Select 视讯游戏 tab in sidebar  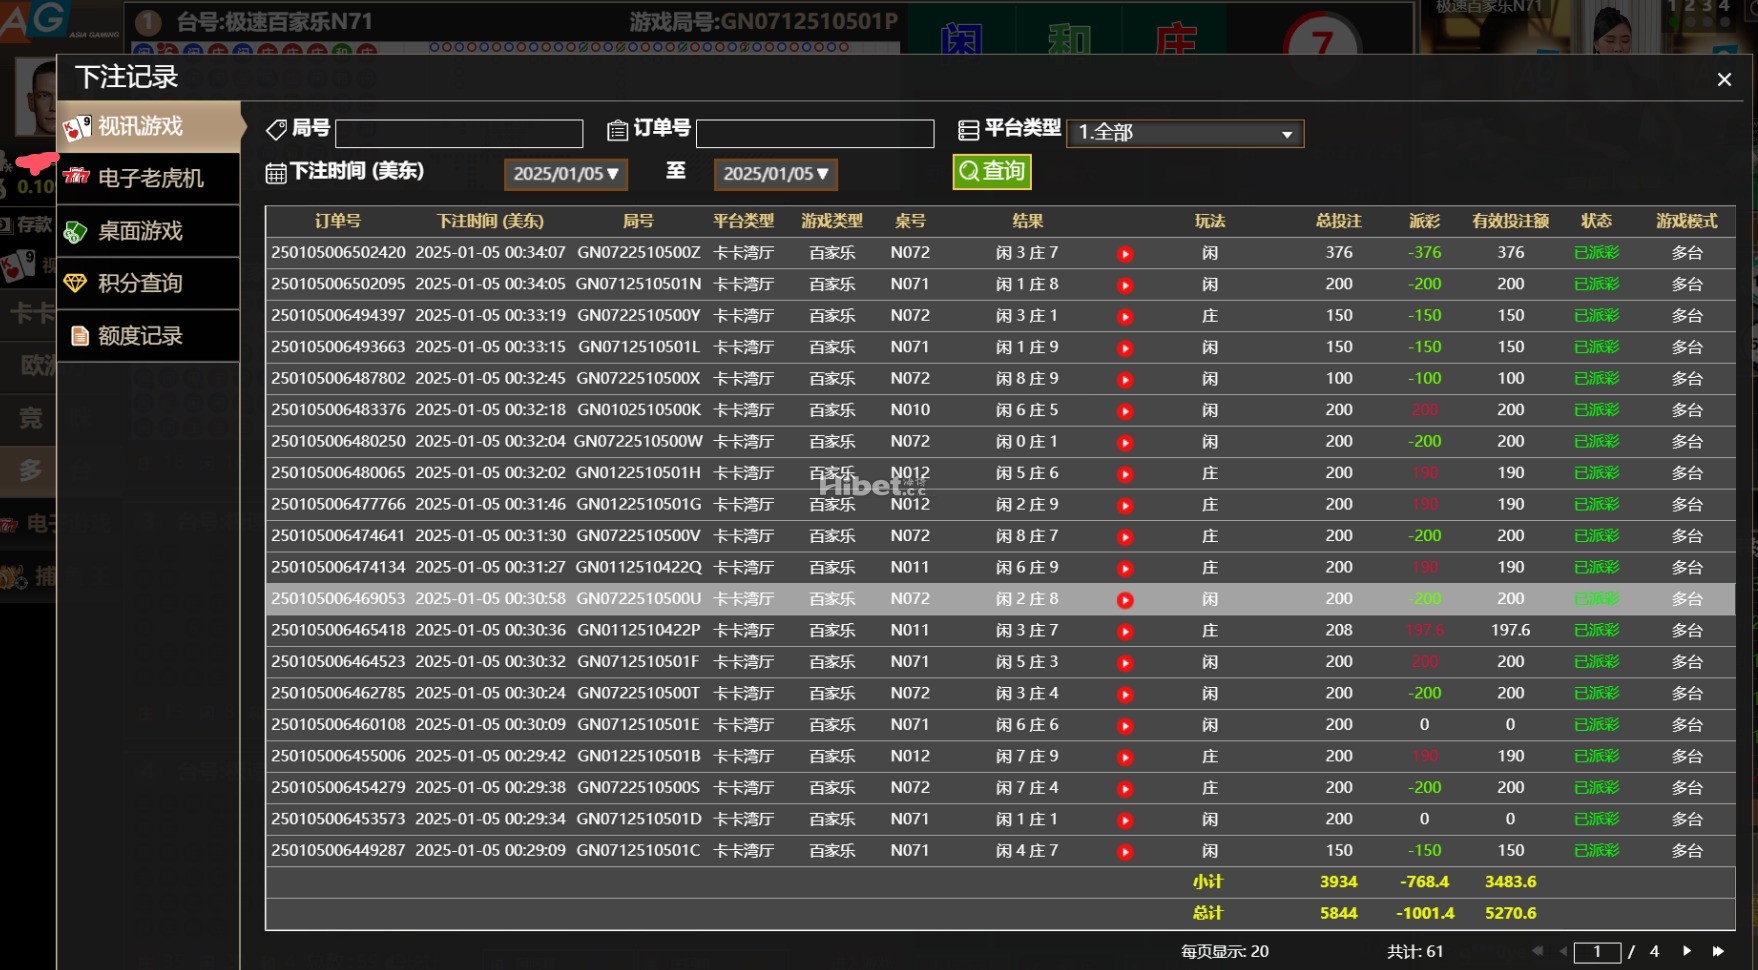click(148, 126)
